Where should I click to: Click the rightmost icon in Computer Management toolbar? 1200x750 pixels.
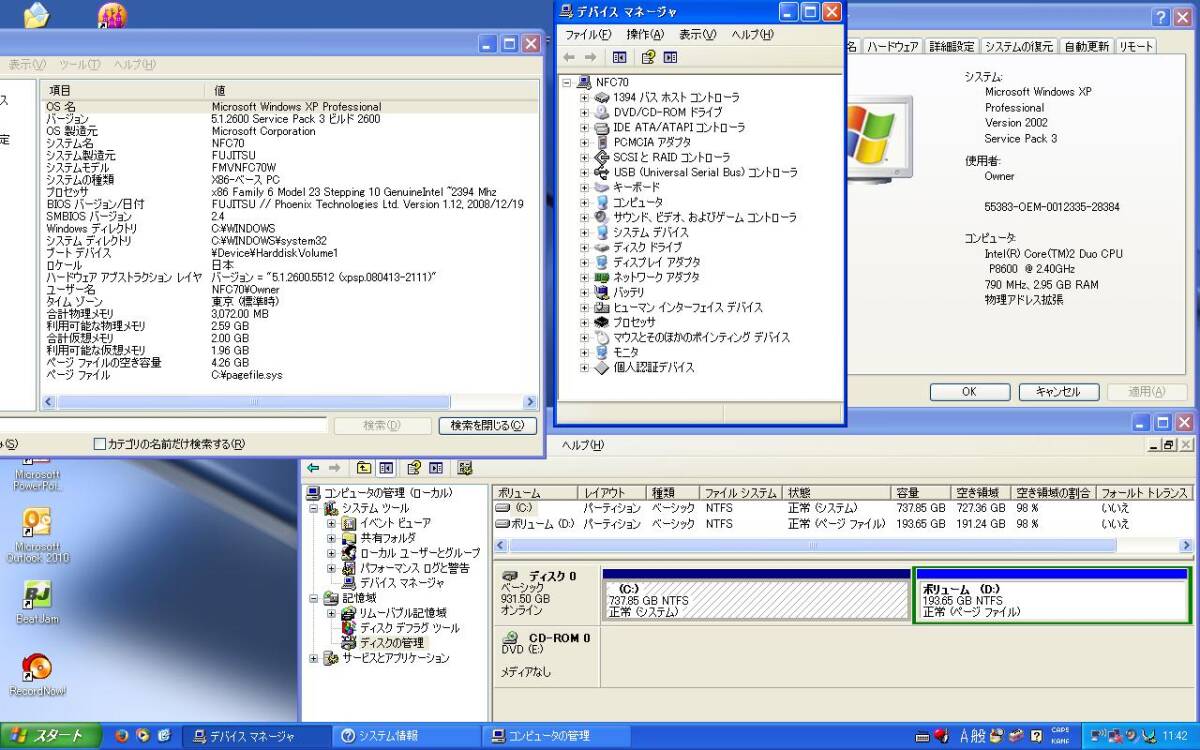click(465, 468)
